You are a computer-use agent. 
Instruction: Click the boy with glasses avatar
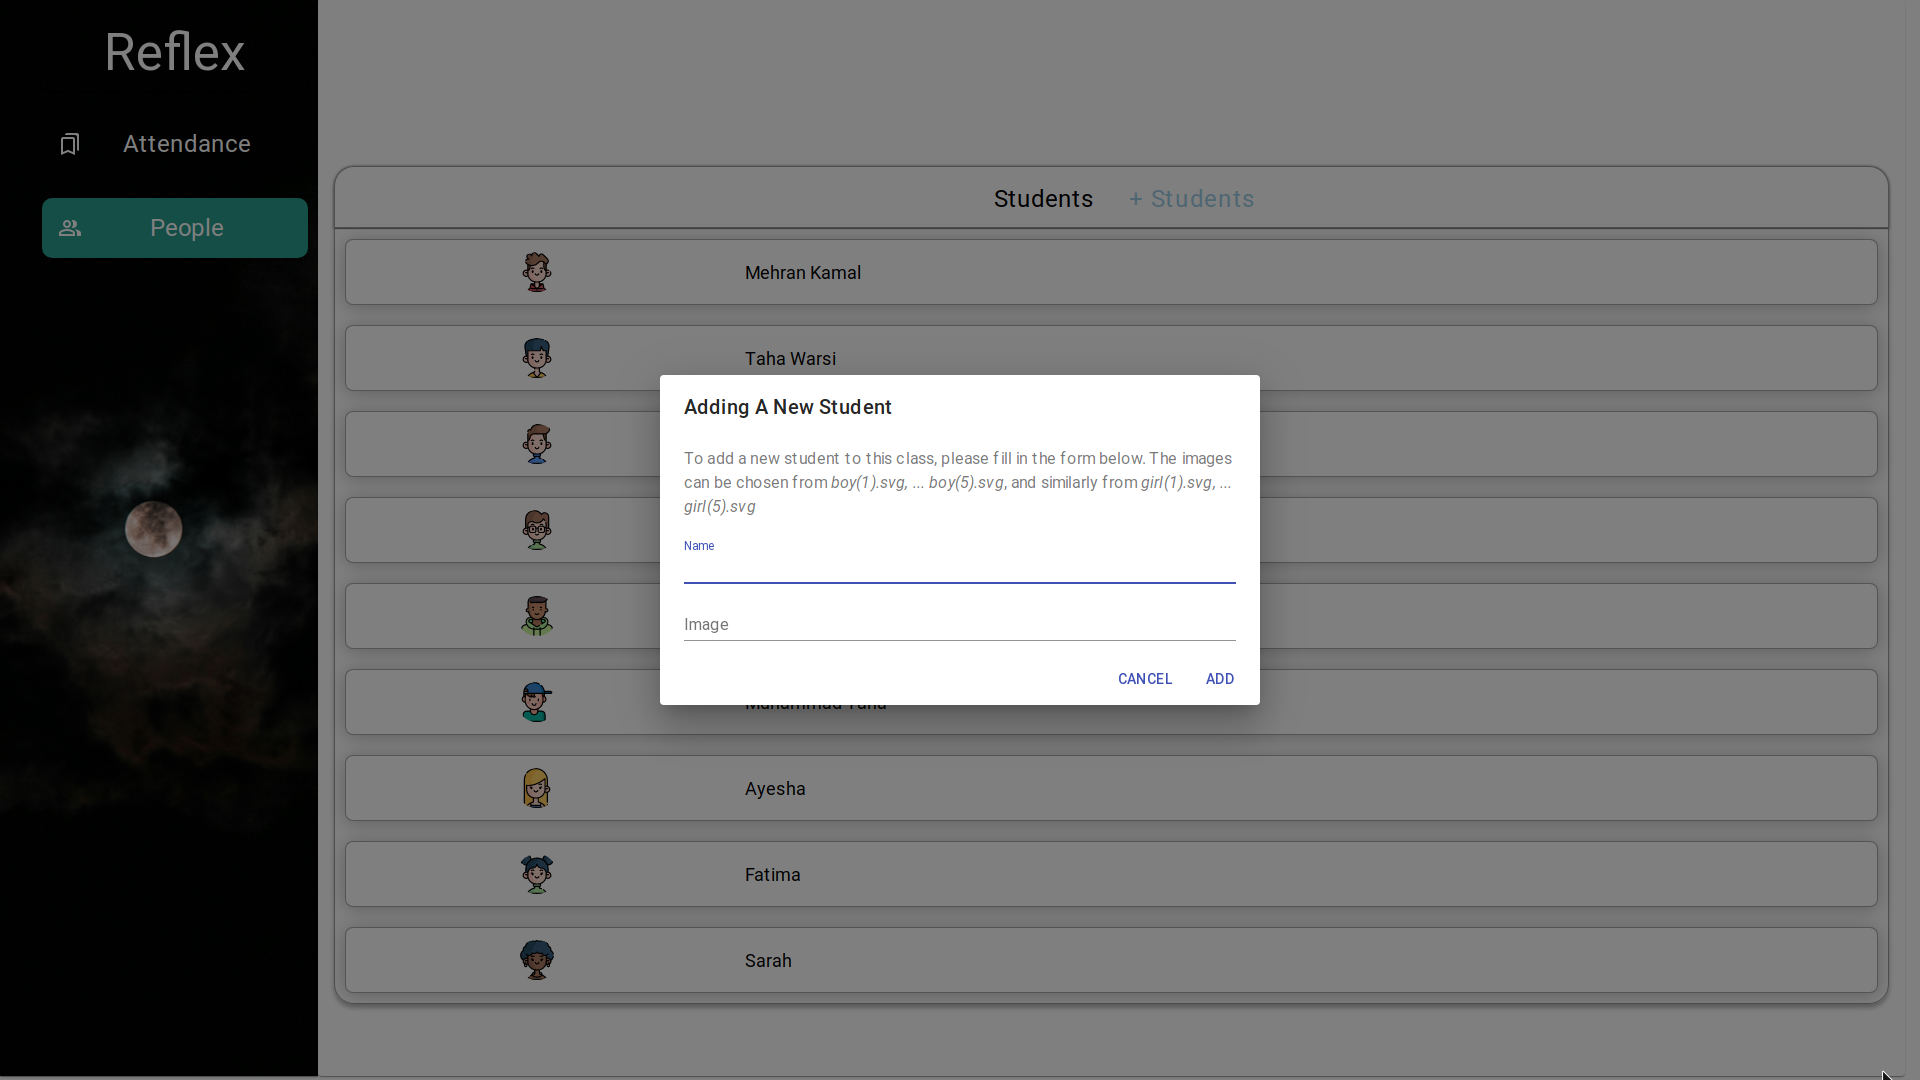[x=537, y=530]
